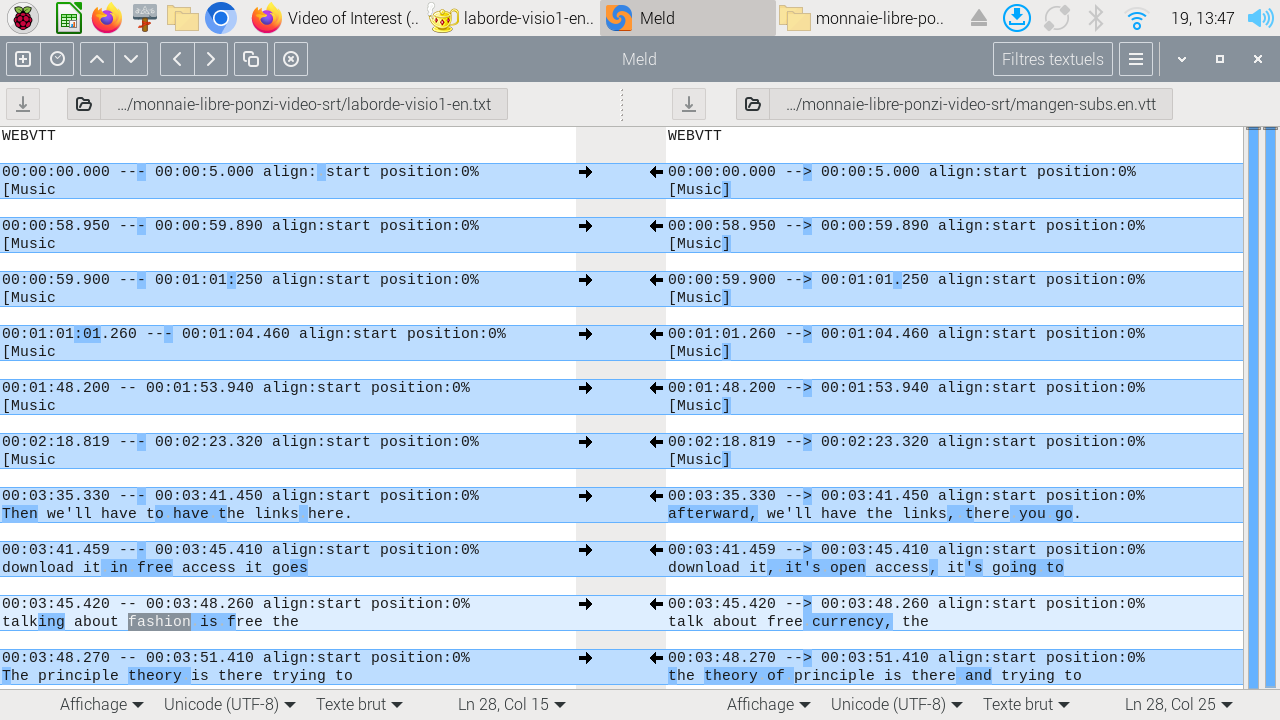Image resolution: width=1280 pixels, height=720 pixels.
Task: Push current change to the right
Action: click(x=211, y=59)
